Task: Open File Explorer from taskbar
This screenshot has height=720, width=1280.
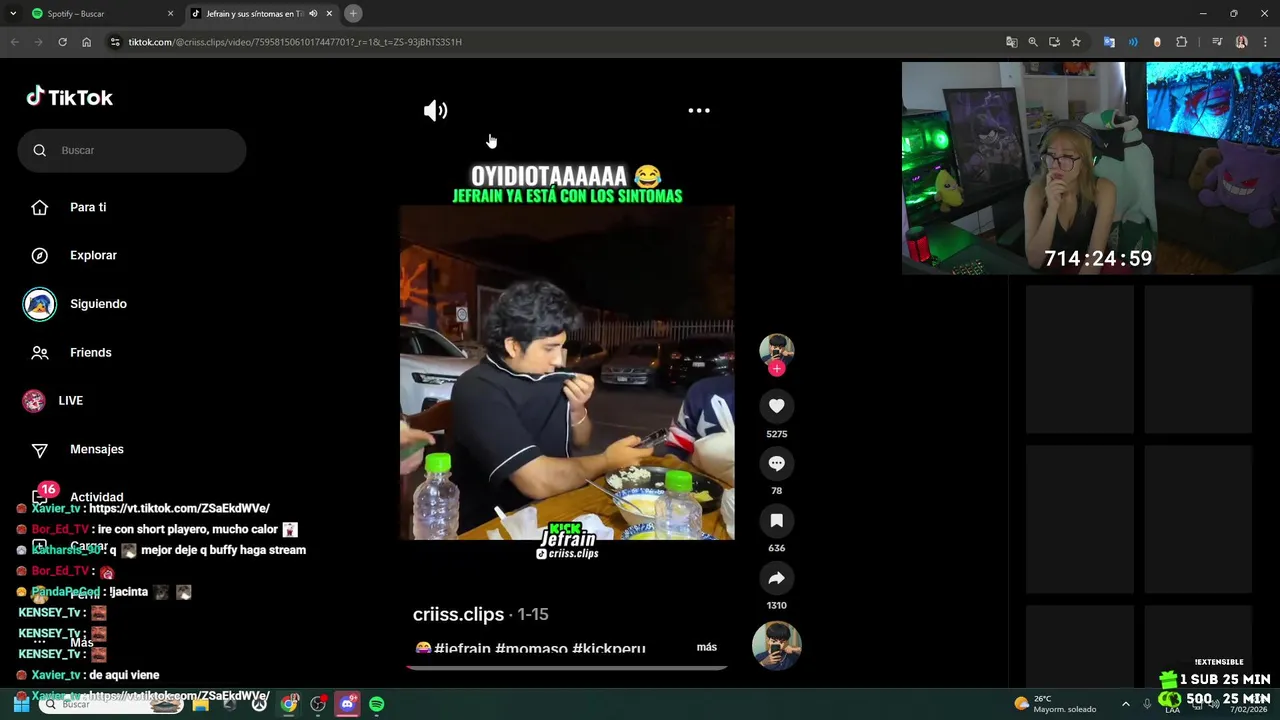Action: [200, 704]
